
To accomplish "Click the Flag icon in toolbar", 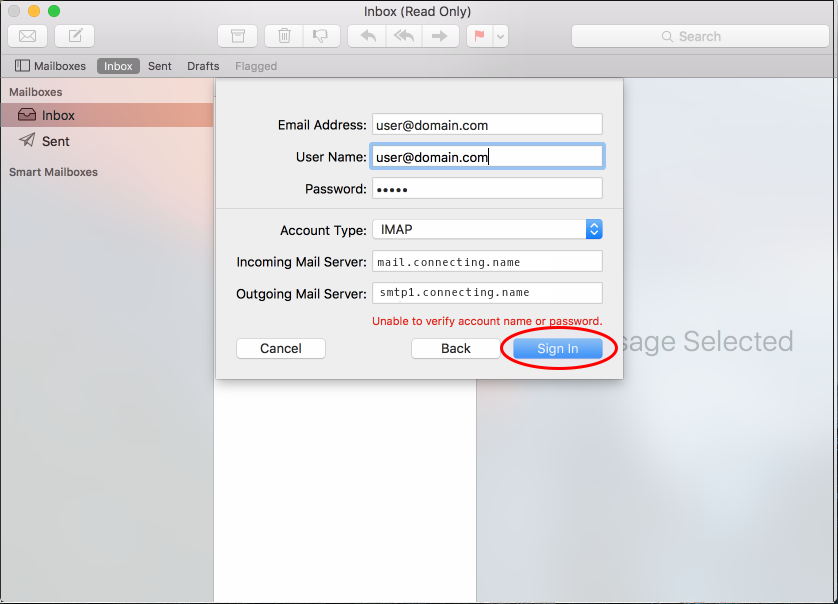I will tap(479, 36).
